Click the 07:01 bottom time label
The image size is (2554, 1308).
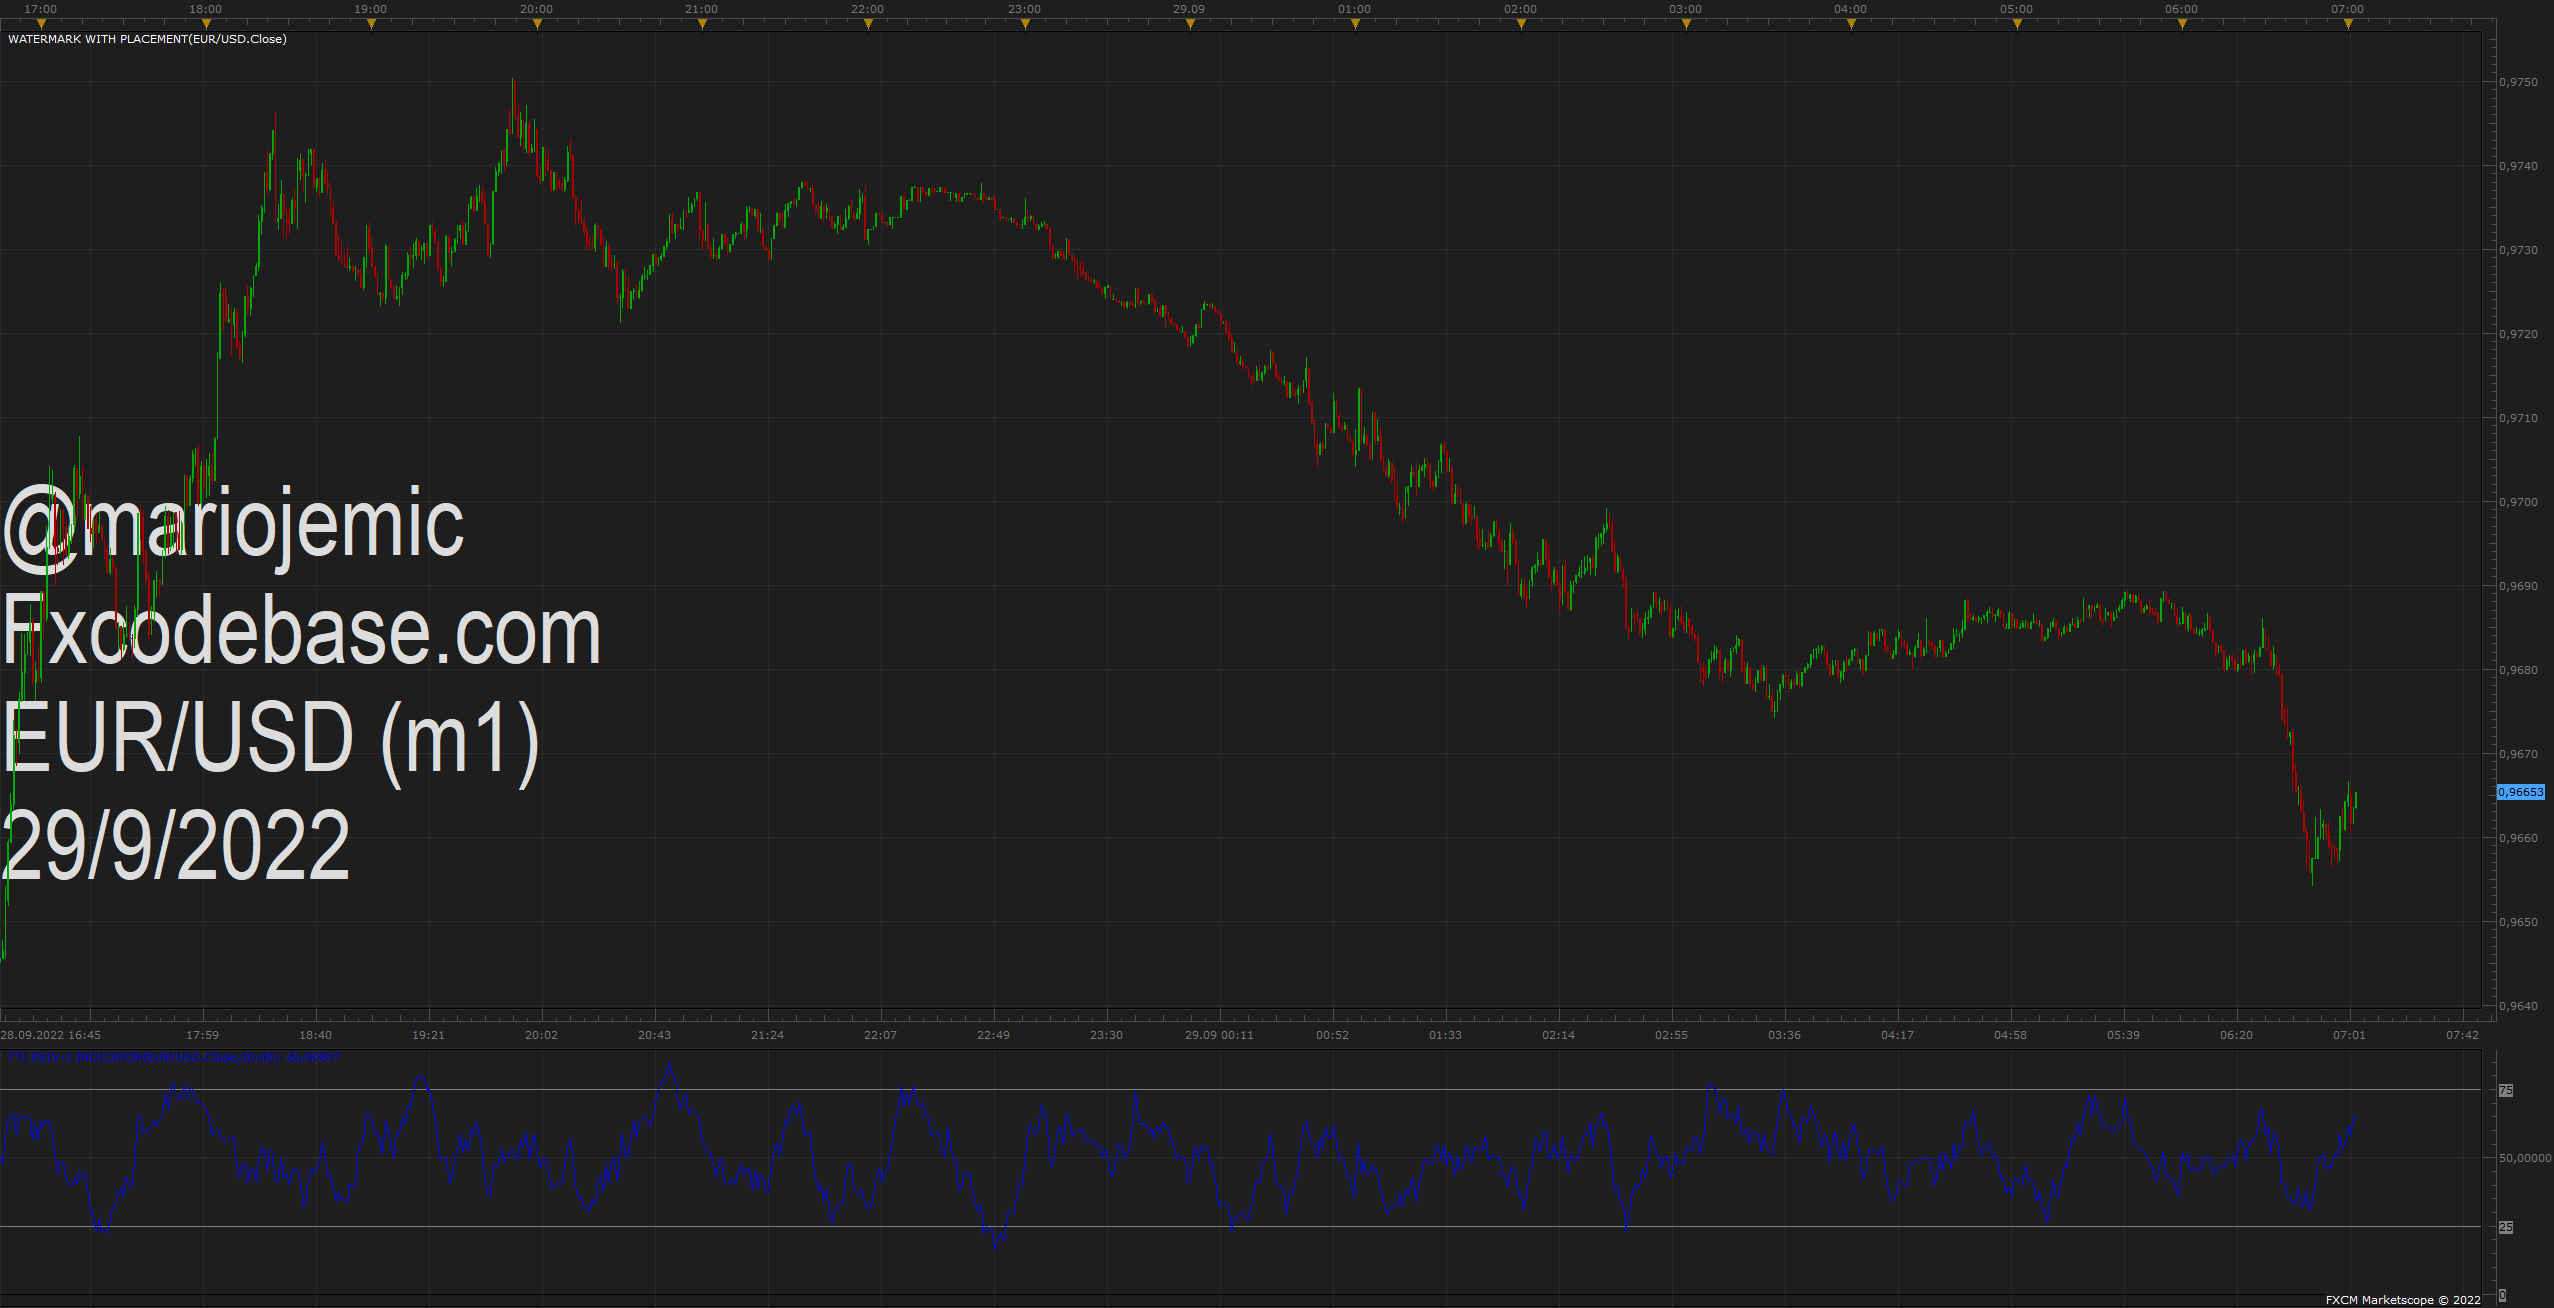click(2350, 1035)
